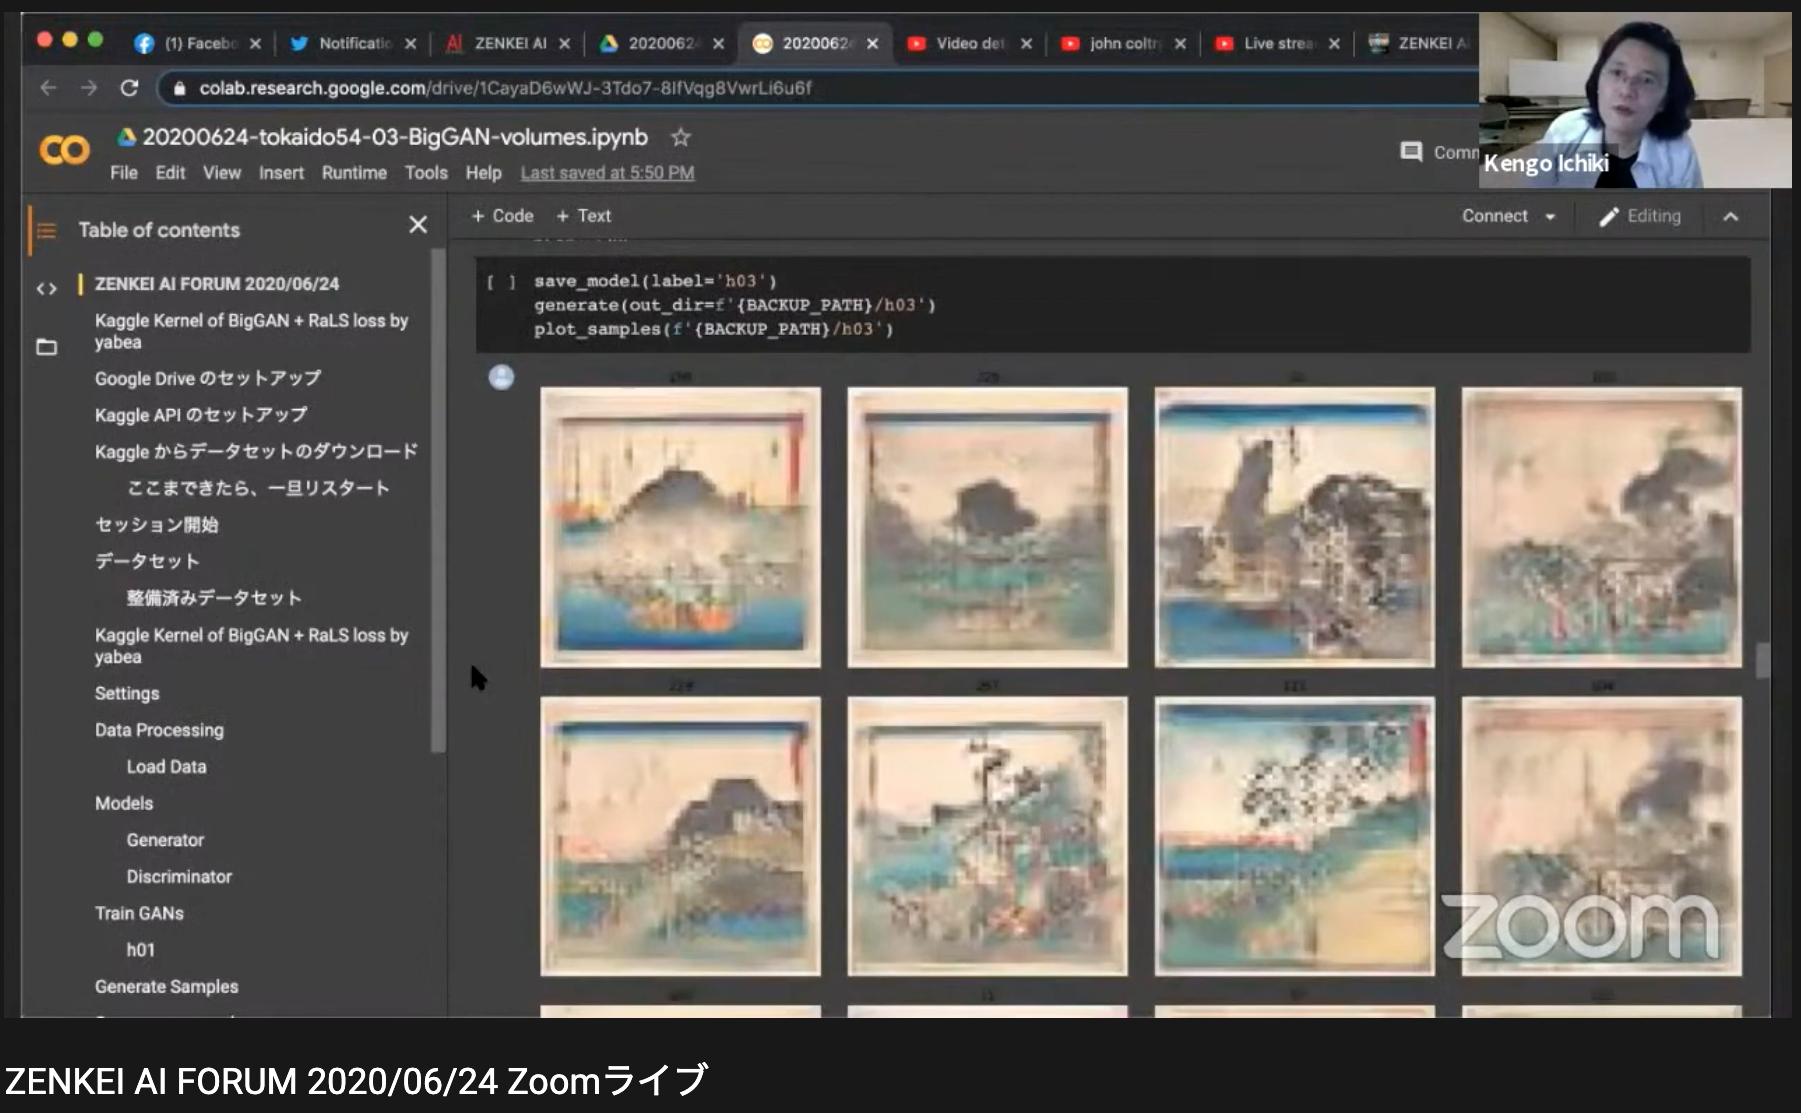Go to Load Data section
Image resolution: width=1801 pixels, height=1113 pixels.
166,767
